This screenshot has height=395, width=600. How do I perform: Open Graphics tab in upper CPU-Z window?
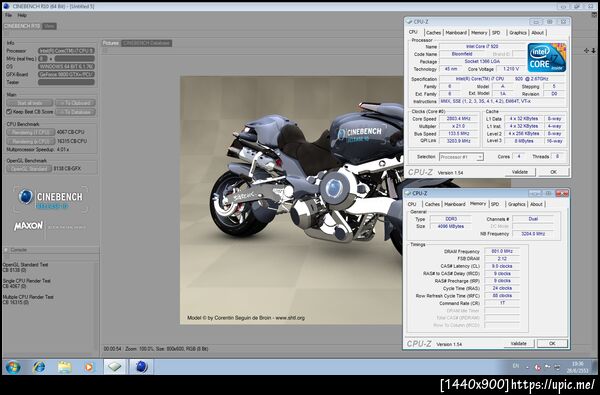tap(518, 33)
